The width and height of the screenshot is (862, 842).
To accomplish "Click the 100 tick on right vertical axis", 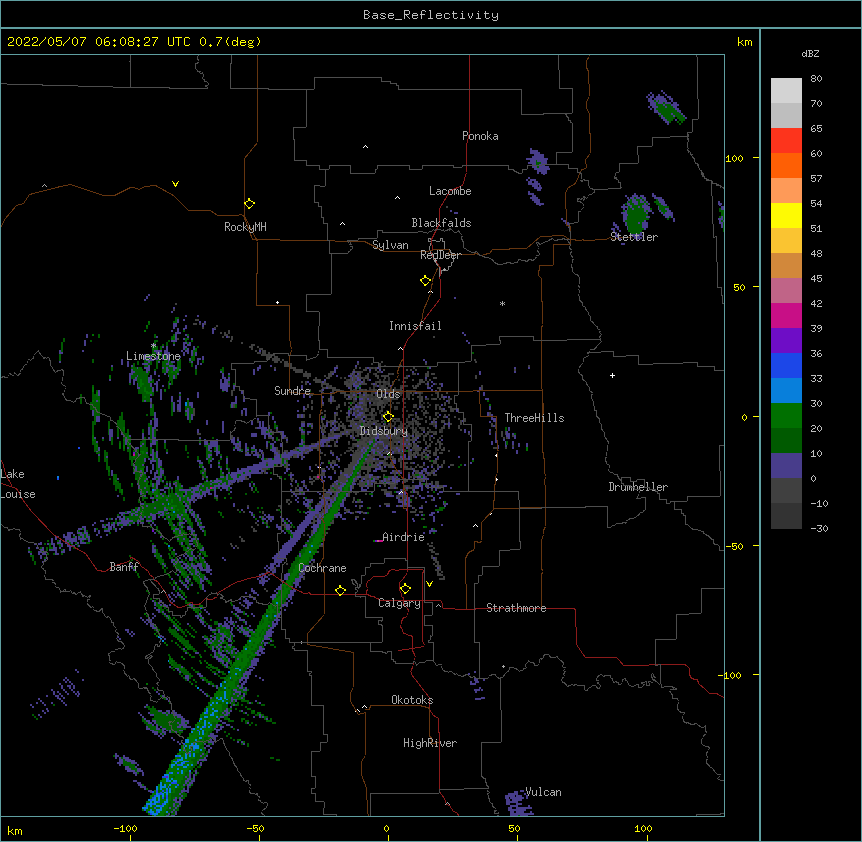I will click(x=734, y=158).
